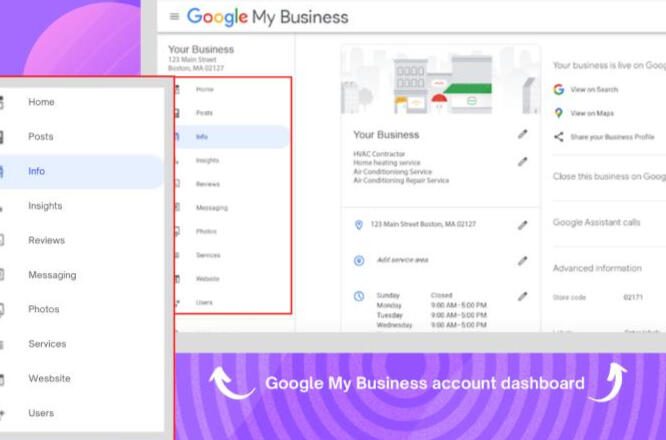Open View on Search link

pos(594,90)
